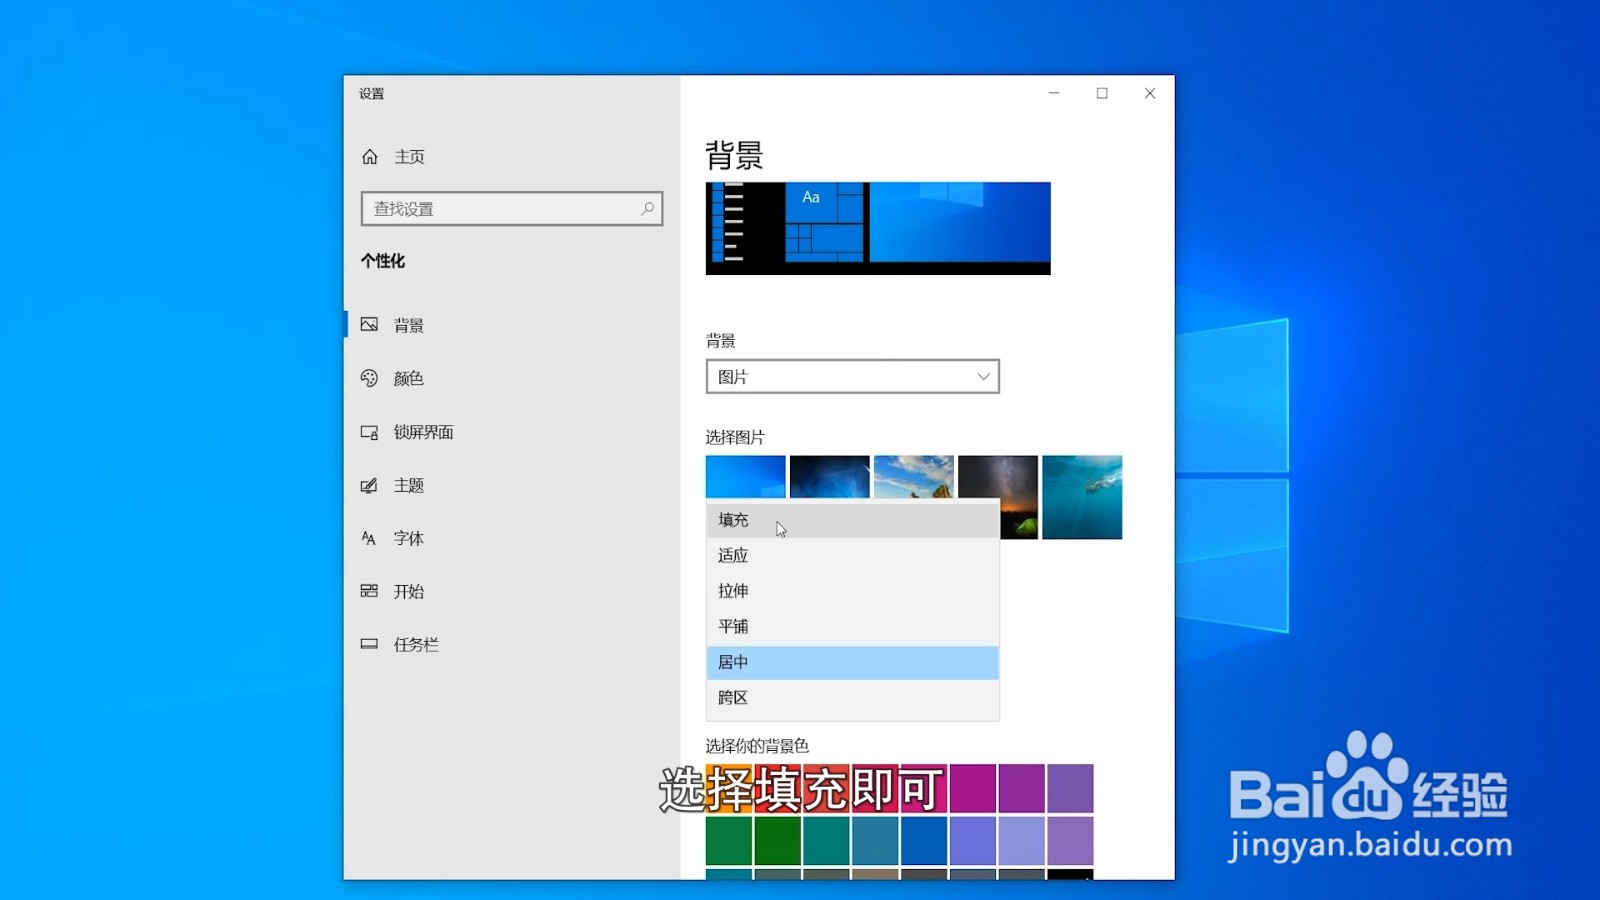Switch to 主题 settings

[408, 485]
